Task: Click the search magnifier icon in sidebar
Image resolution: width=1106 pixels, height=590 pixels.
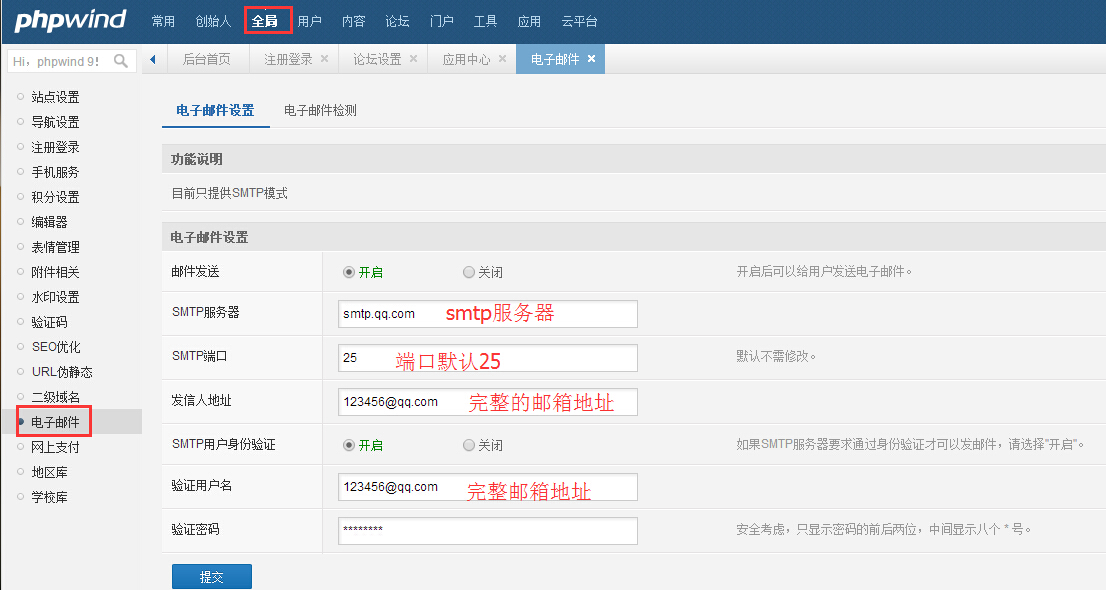Action: 121,61
